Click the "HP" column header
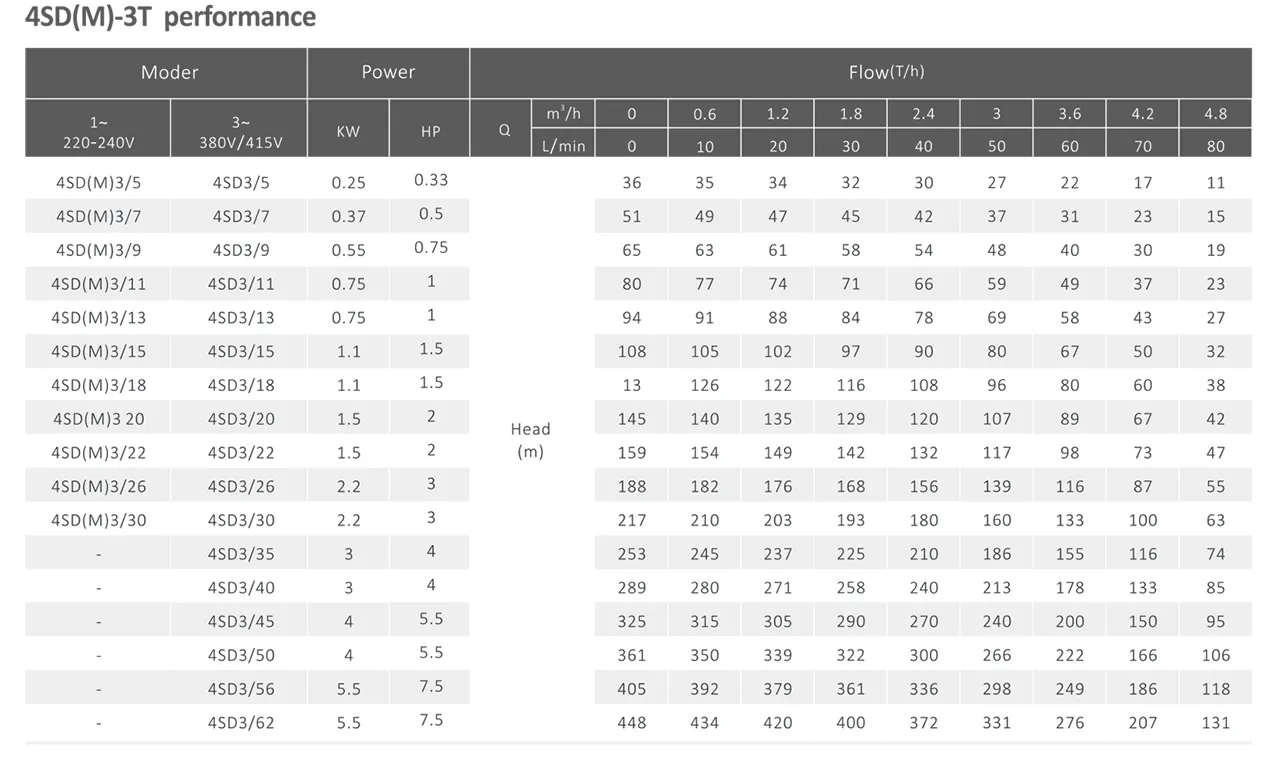 tap(430, 130)
